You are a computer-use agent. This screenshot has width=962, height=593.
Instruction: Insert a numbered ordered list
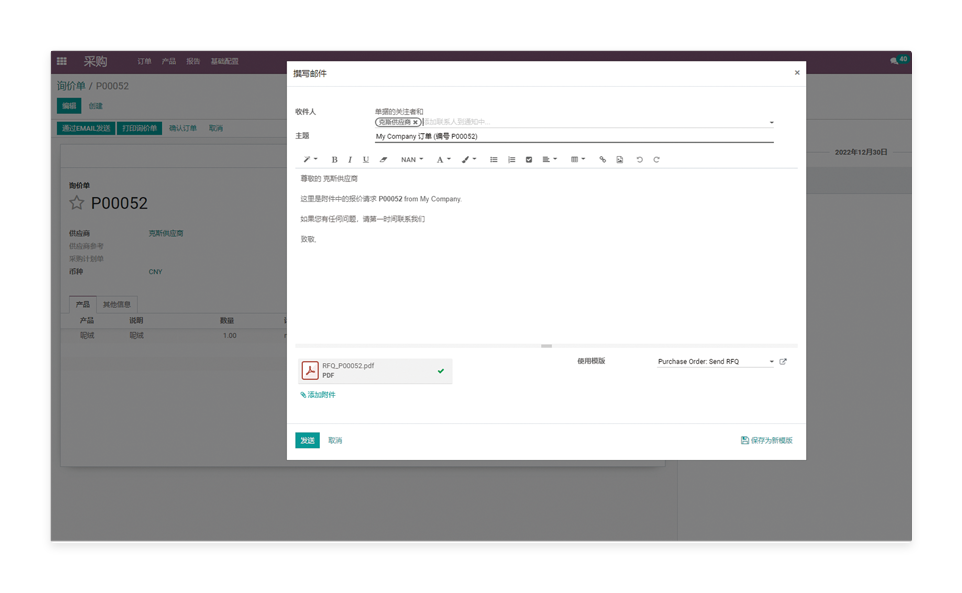point(511,160)
